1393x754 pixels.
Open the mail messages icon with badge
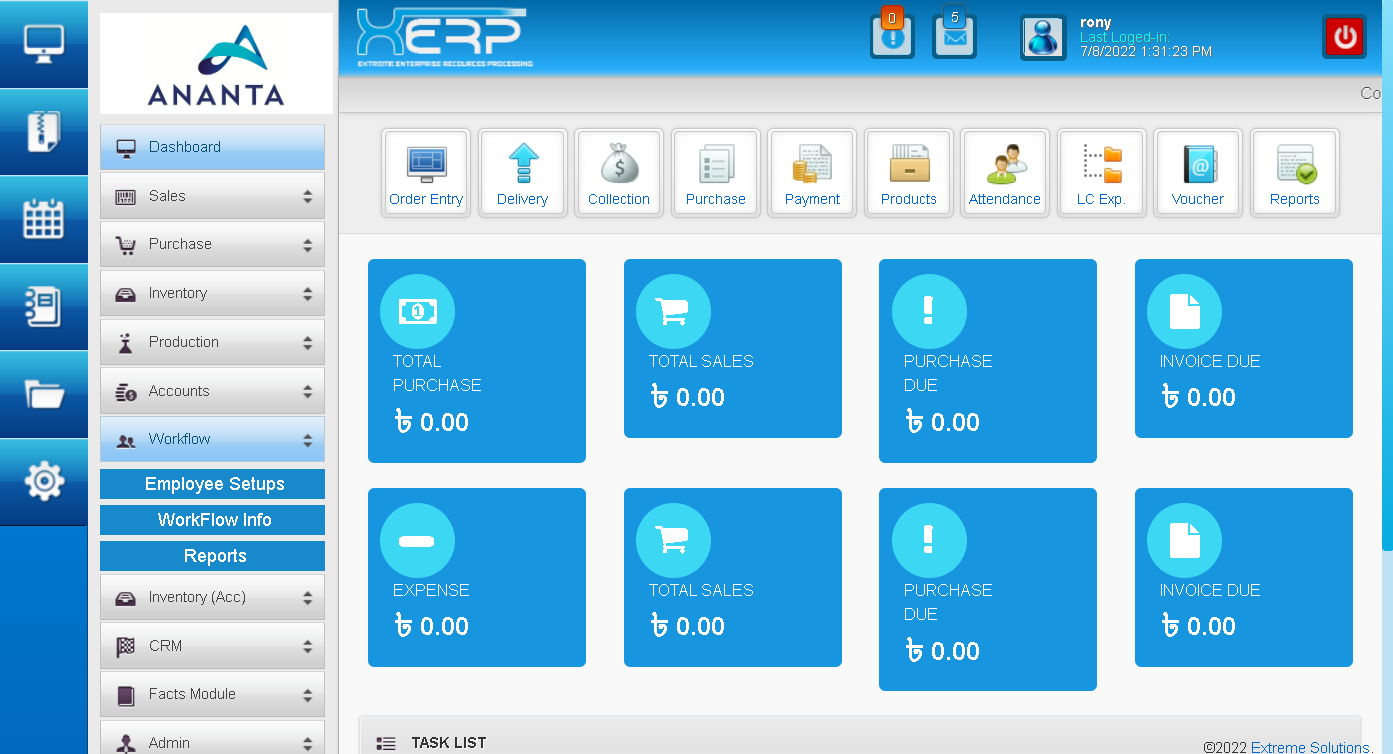[954, 37]
